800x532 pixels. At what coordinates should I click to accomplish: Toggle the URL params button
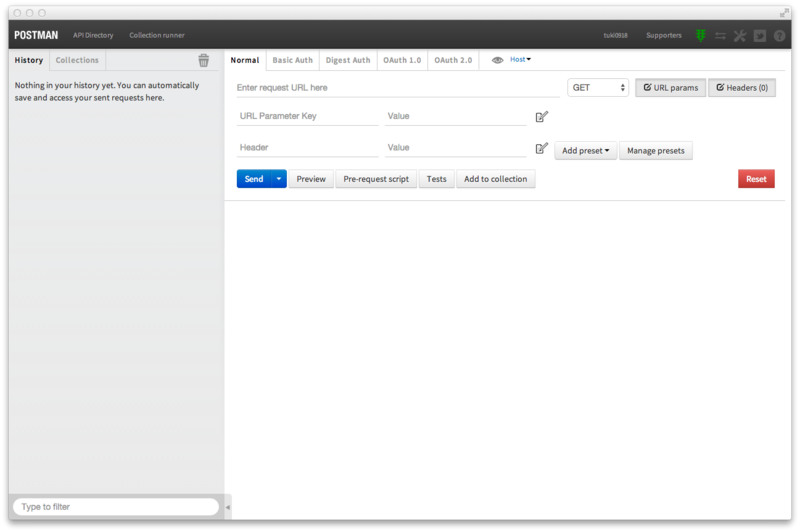[x=670, y=88]
